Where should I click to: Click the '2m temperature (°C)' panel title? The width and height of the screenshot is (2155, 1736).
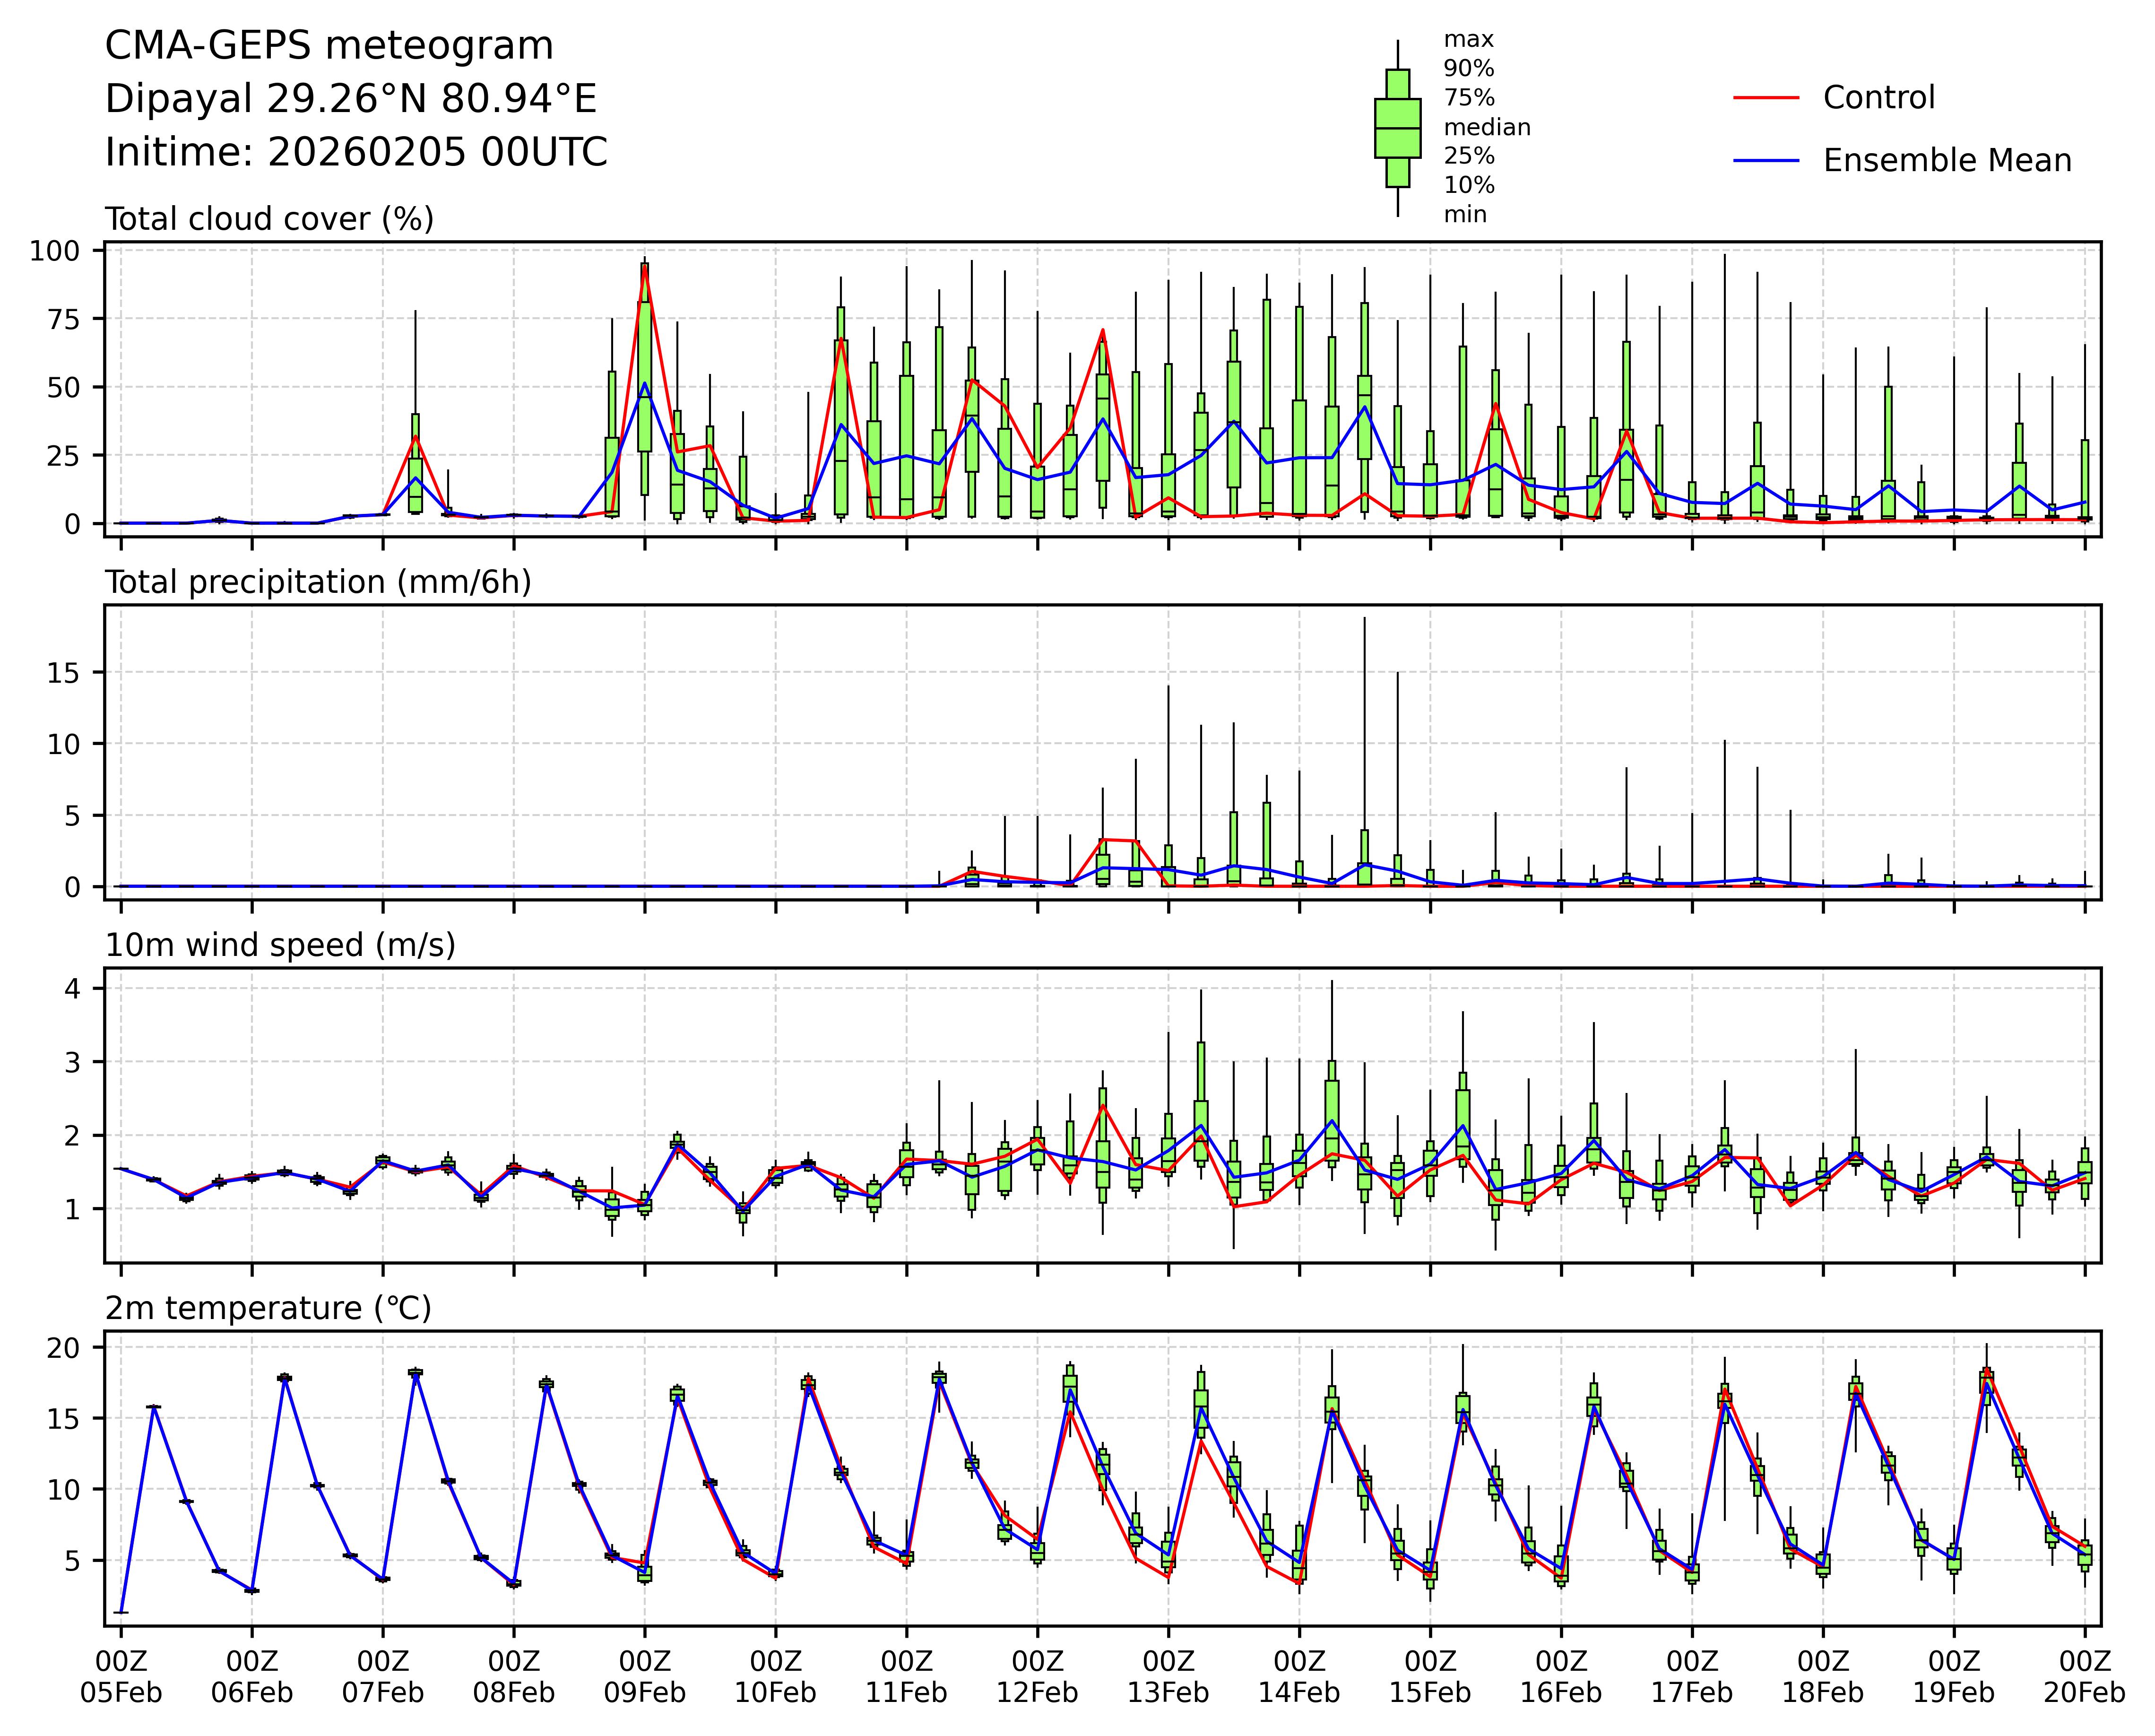[x=268, y=1308]
